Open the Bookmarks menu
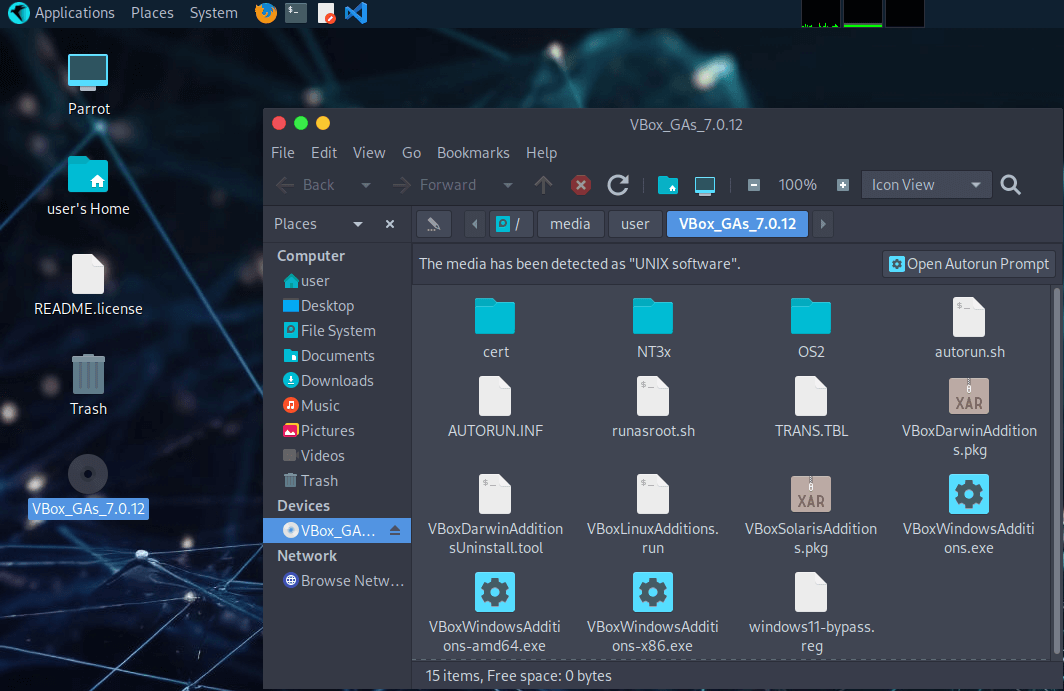The width and height of the screenshot is (1064, 691). (473, 153)
